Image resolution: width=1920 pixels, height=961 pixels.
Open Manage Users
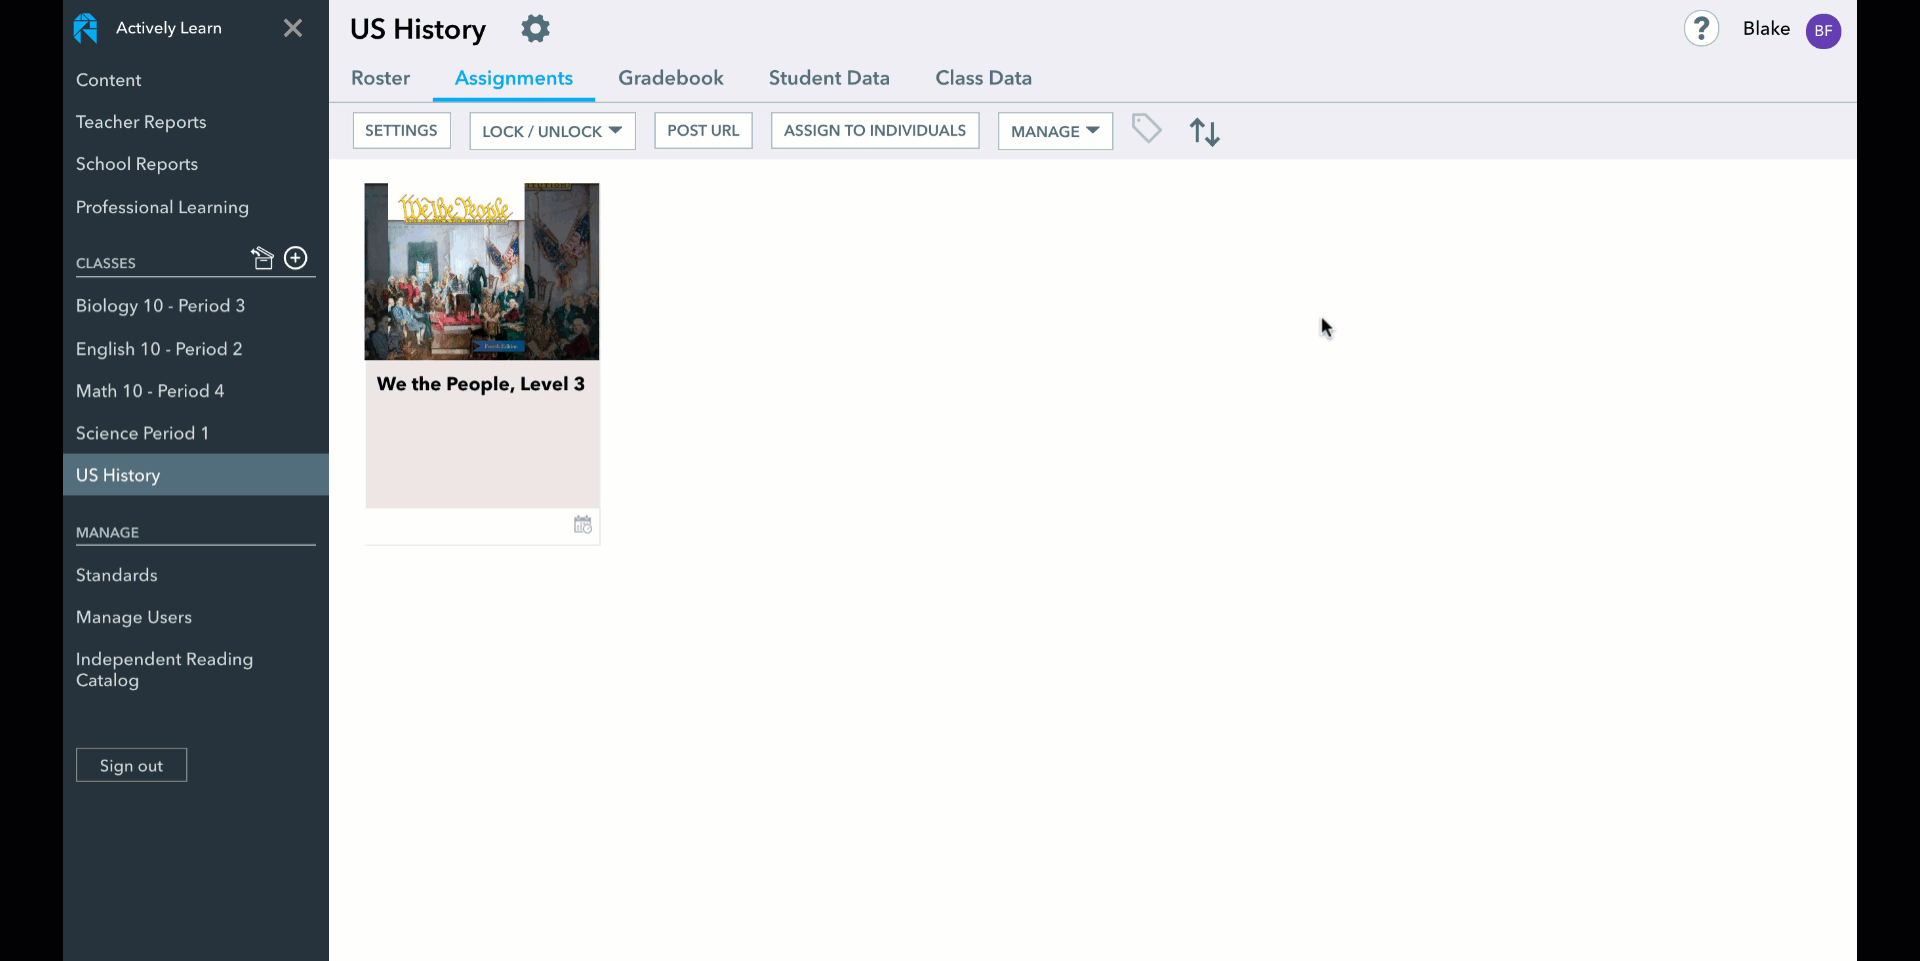[134, 617]
